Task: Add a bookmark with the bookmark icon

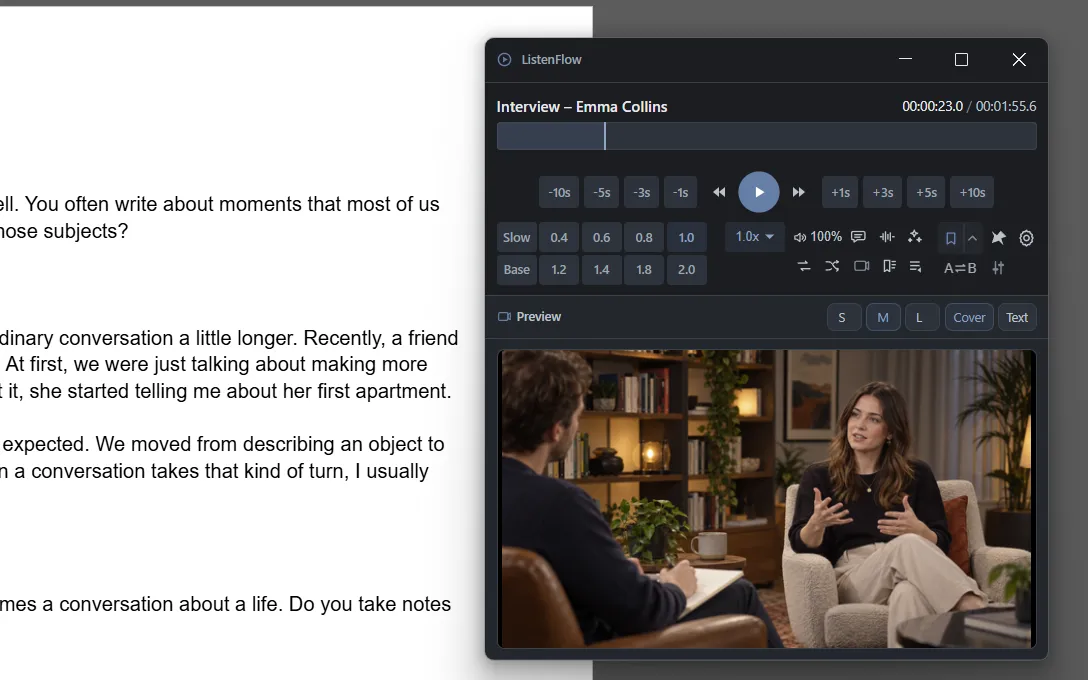Action: (x=951, y=238)
